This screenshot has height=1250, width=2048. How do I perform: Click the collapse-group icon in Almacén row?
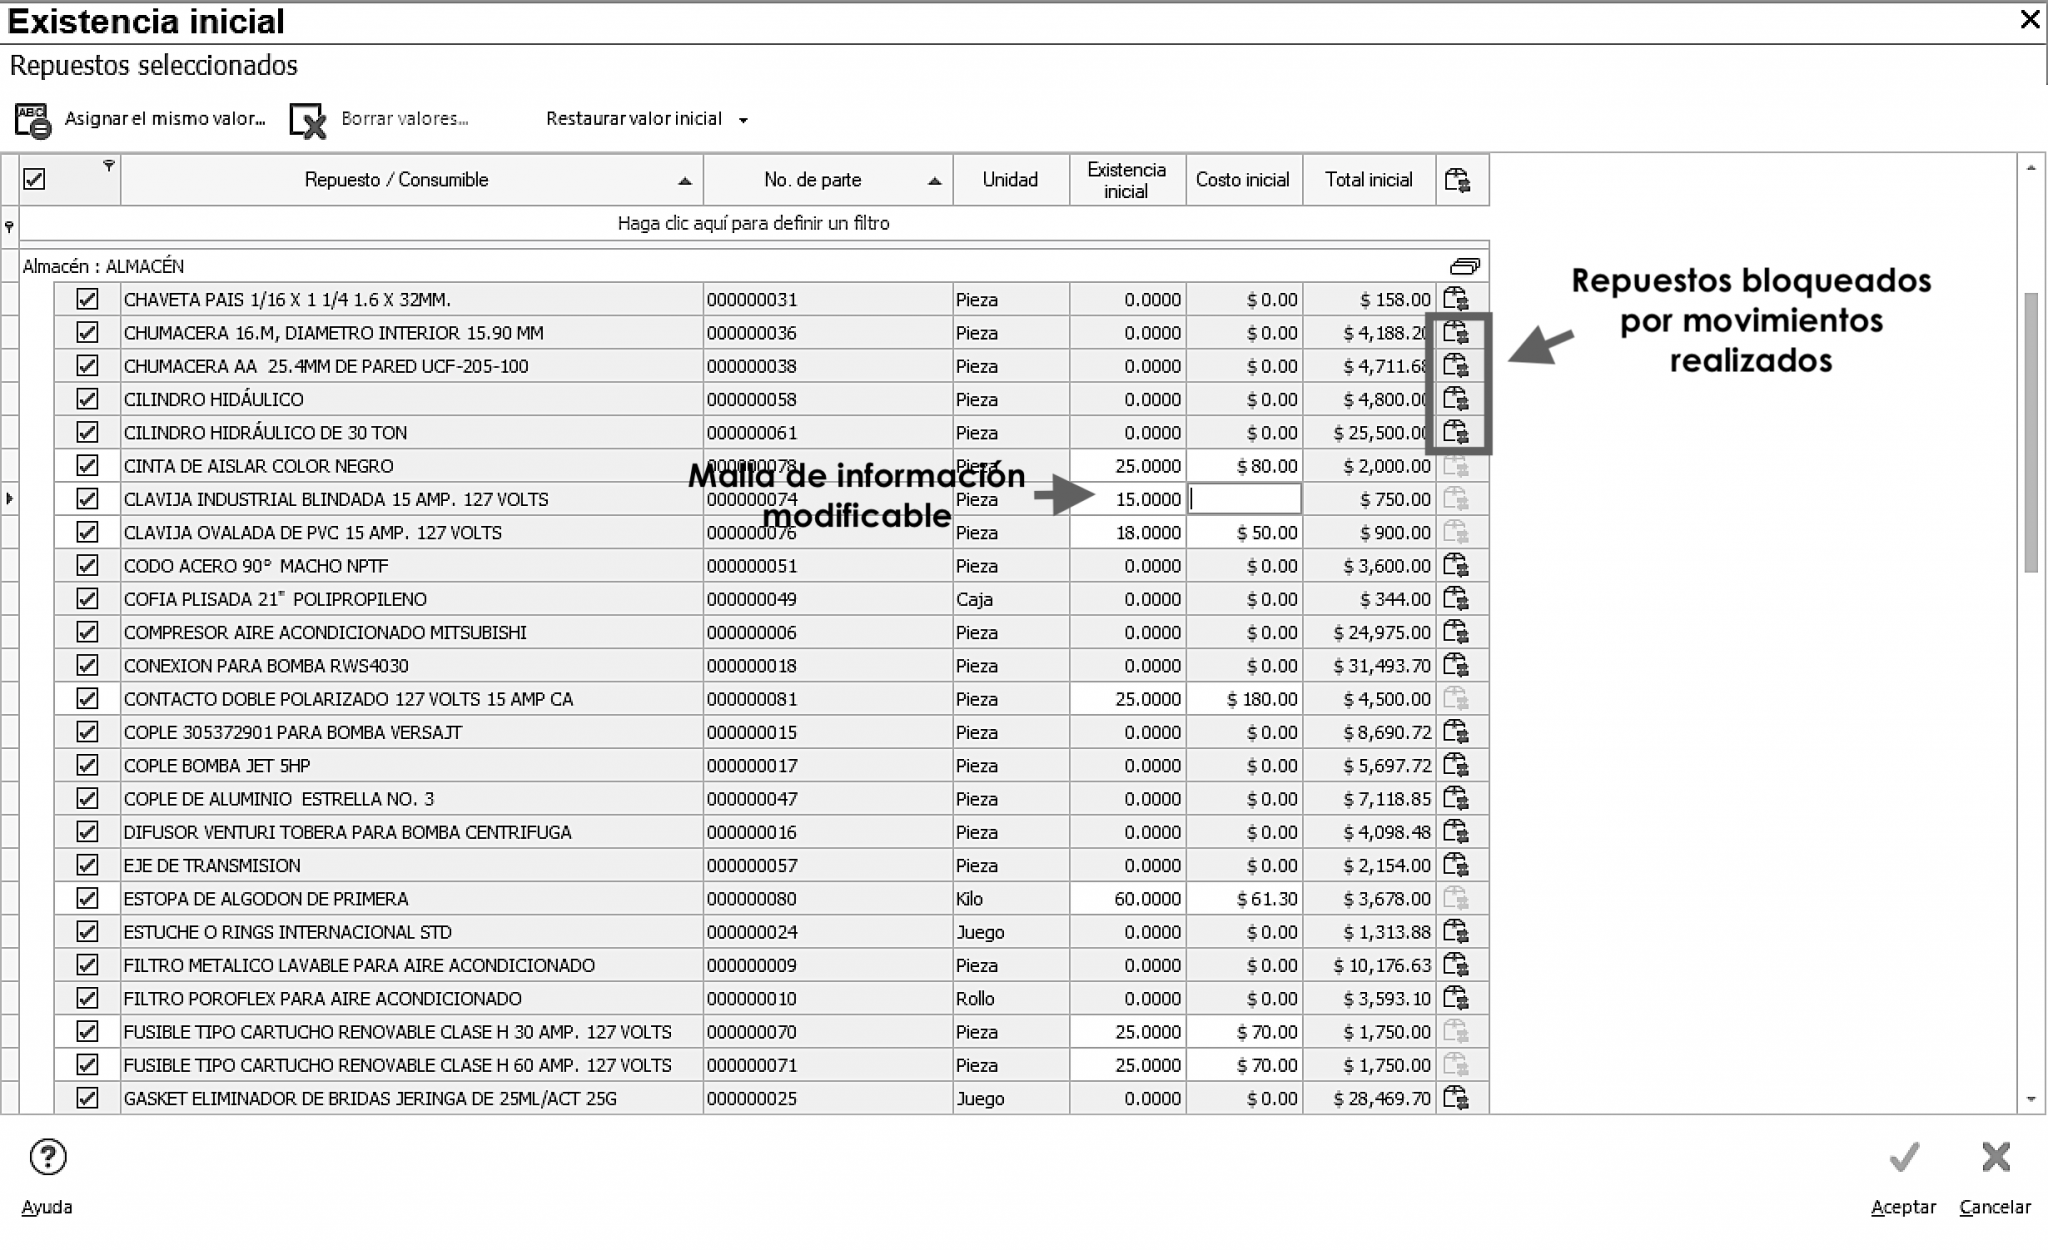(1464, 266)
